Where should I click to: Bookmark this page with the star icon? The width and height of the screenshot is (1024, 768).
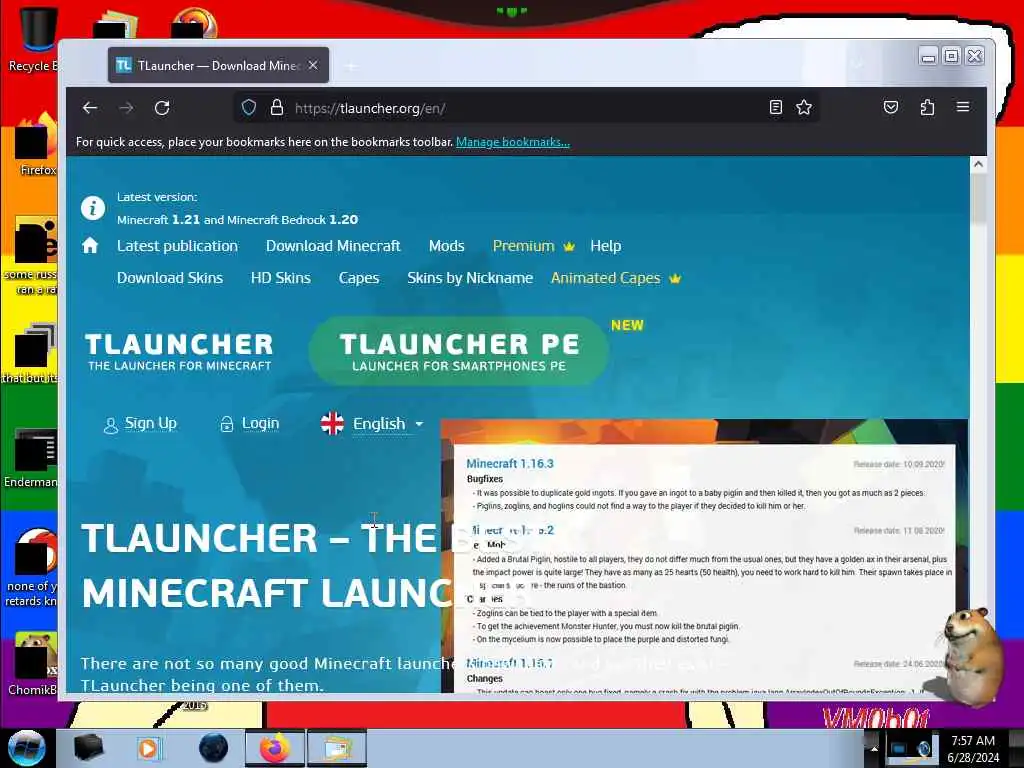(804, 108)
